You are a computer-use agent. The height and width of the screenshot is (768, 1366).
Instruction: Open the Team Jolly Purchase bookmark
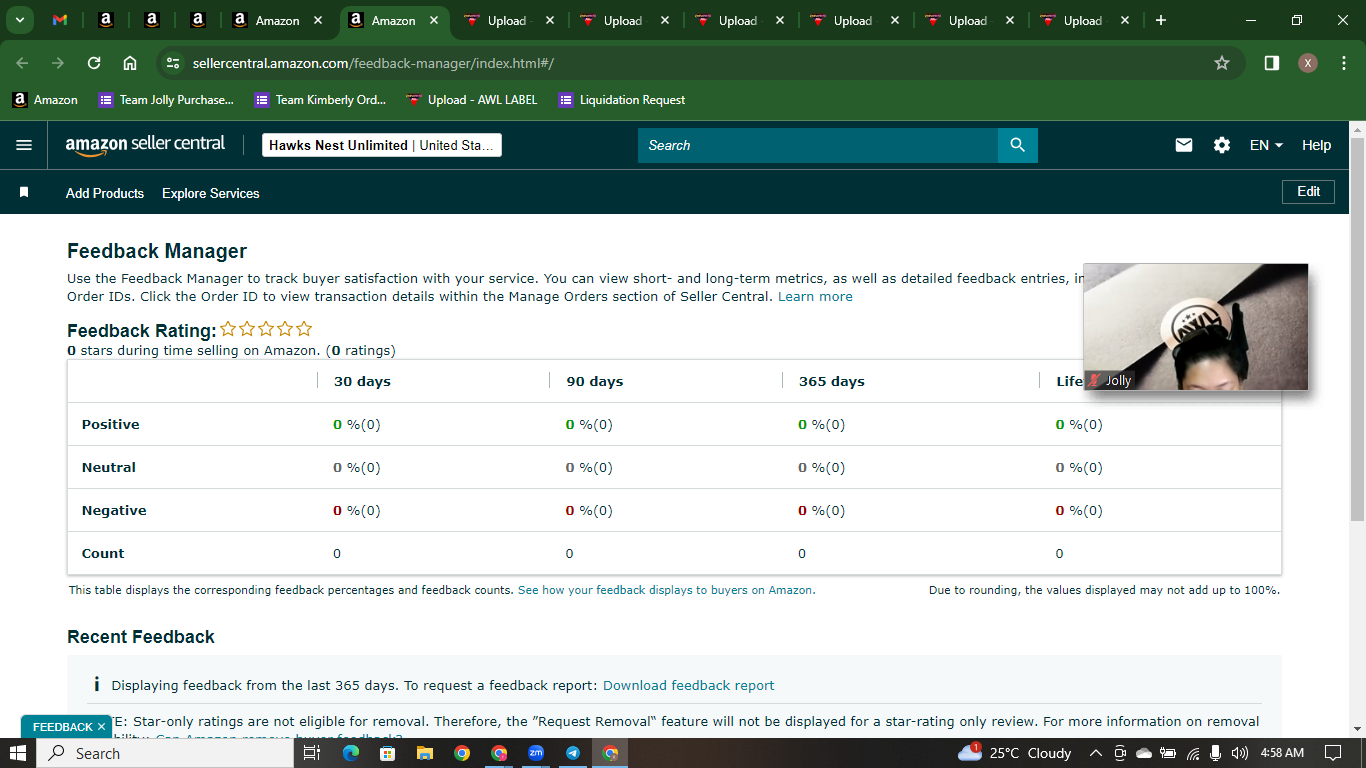pyautogui.click(x=166, y=100)
